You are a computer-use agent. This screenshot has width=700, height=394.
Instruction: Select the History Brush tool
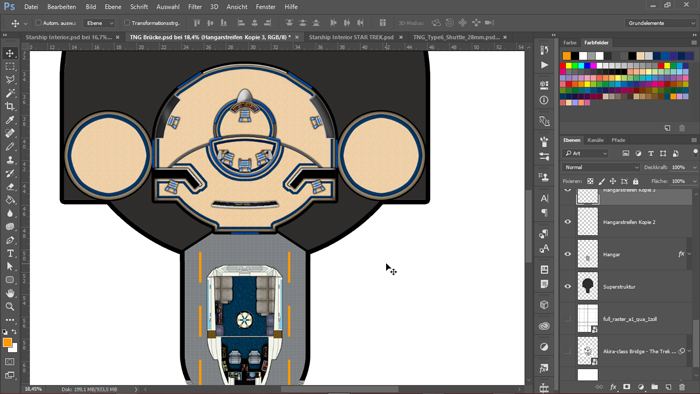click(10, 174)
